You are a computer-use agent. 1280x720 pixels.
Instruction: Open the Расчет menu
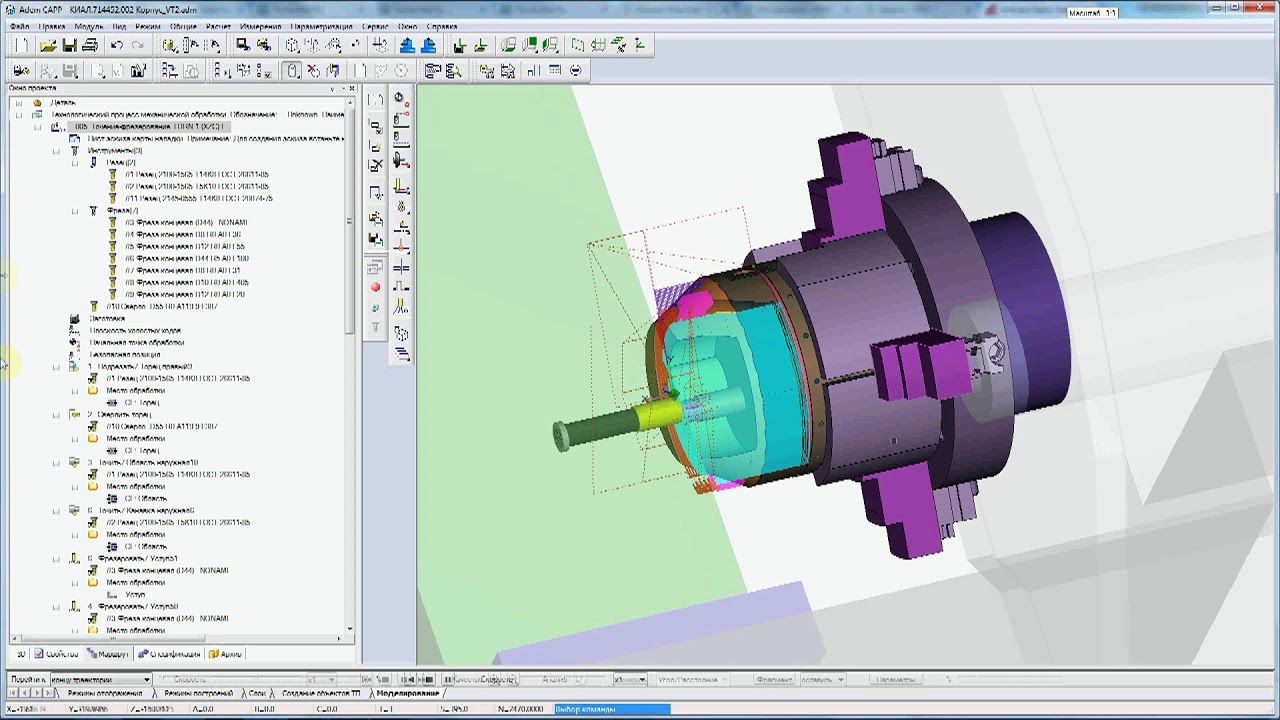click(x=217, y=26)
